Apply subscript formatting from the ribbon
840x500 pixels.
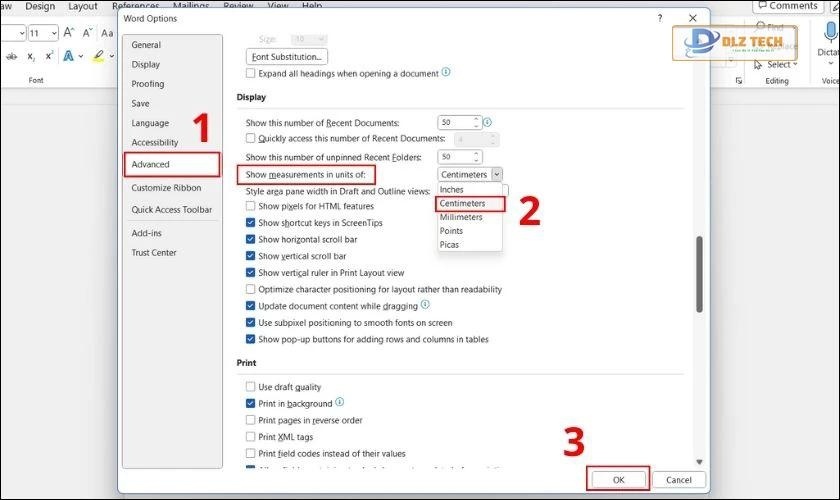[32, 58]
